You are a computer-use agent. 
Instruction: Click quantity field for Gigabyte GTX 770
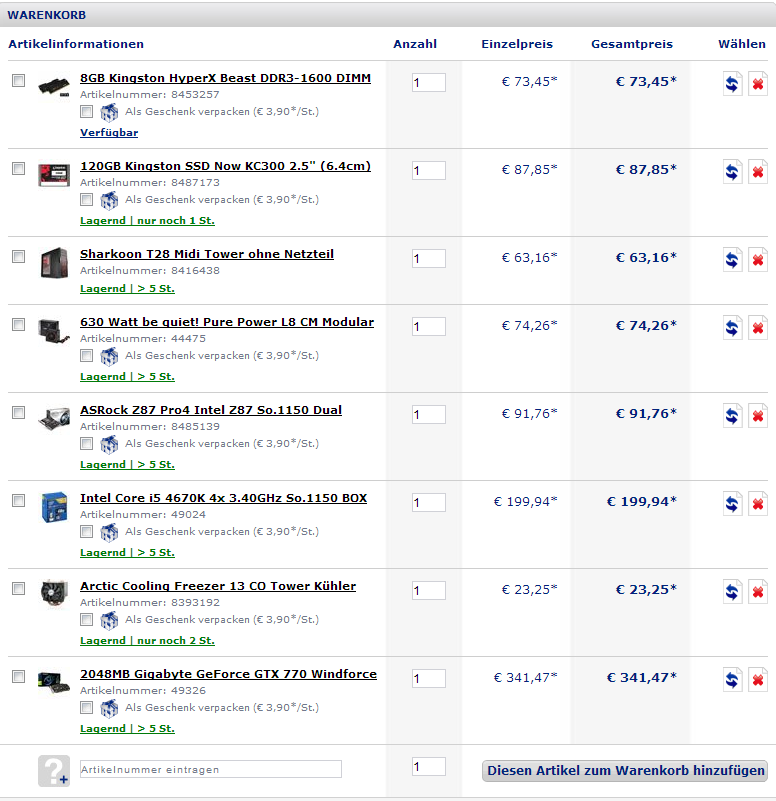429,678
